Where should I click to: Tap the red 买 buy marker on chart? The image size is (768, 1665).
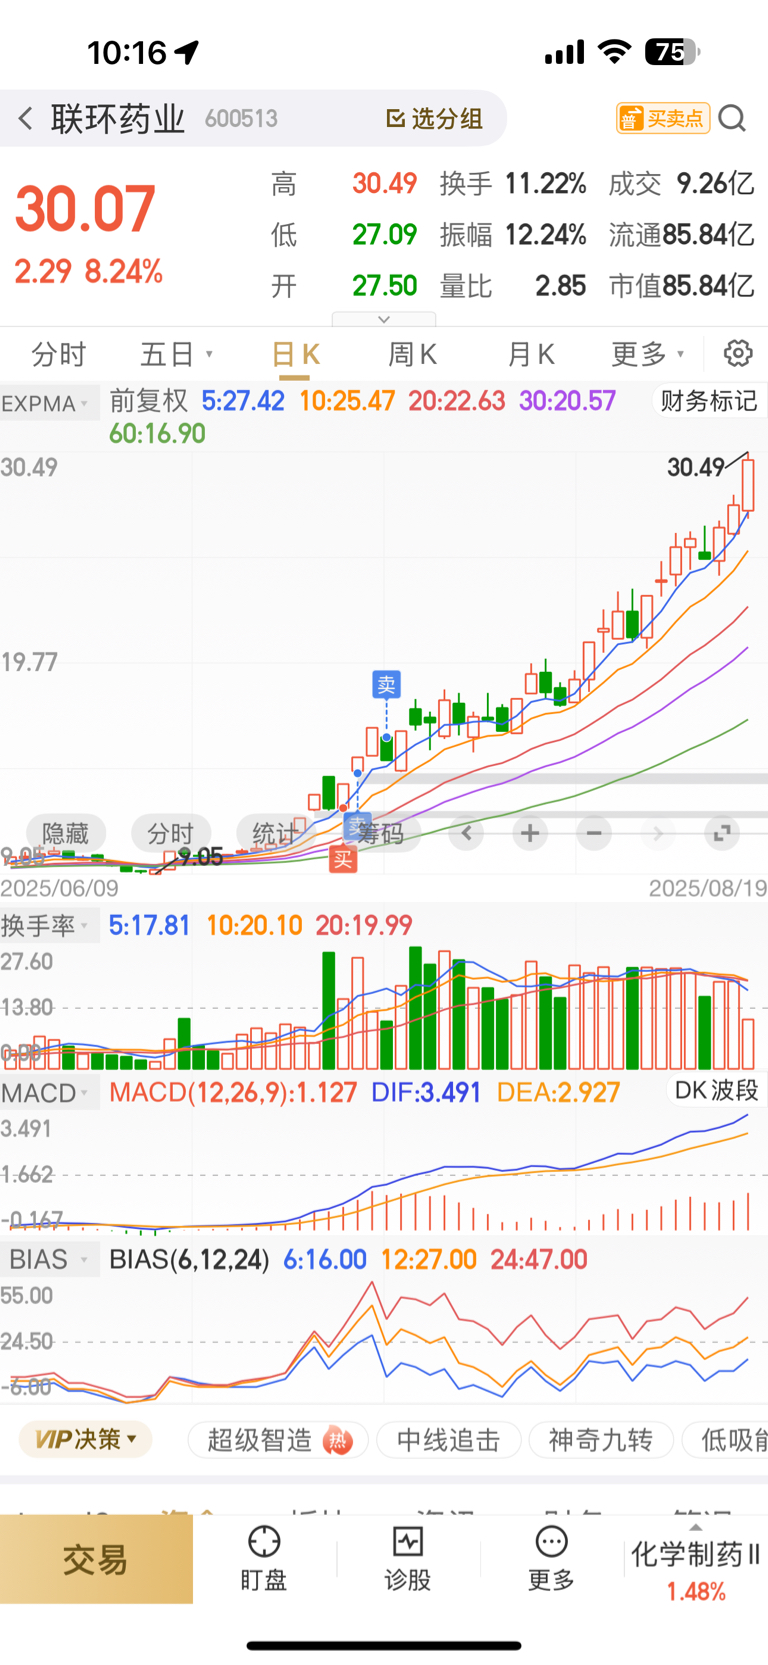343,858
